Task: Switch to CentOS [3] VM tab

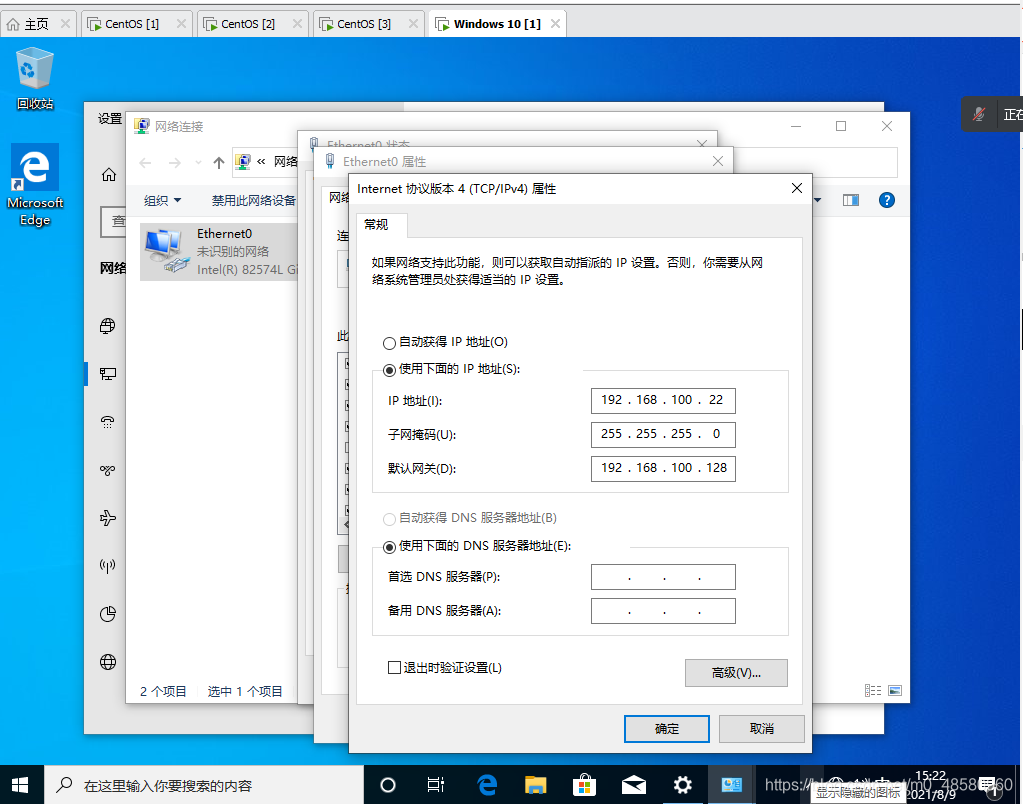Action: click(x=369, y=23)
